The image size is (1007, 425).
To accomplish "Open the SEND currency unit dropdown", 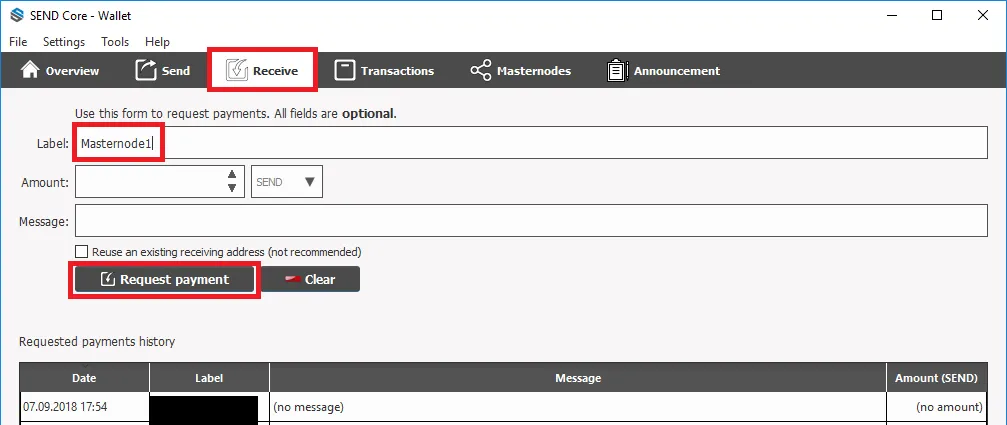I will coord(286,182).
